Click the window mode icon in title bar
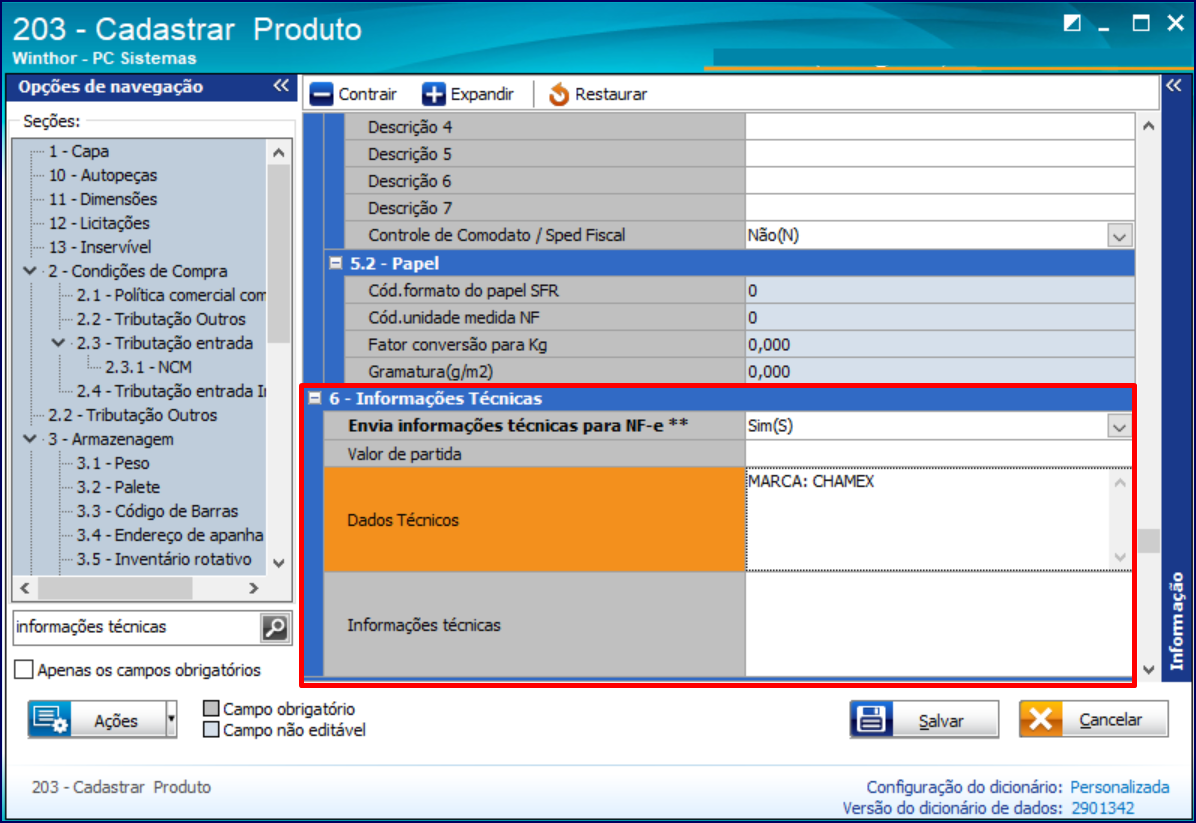 pyautogui.click(x=1072, y=24)
